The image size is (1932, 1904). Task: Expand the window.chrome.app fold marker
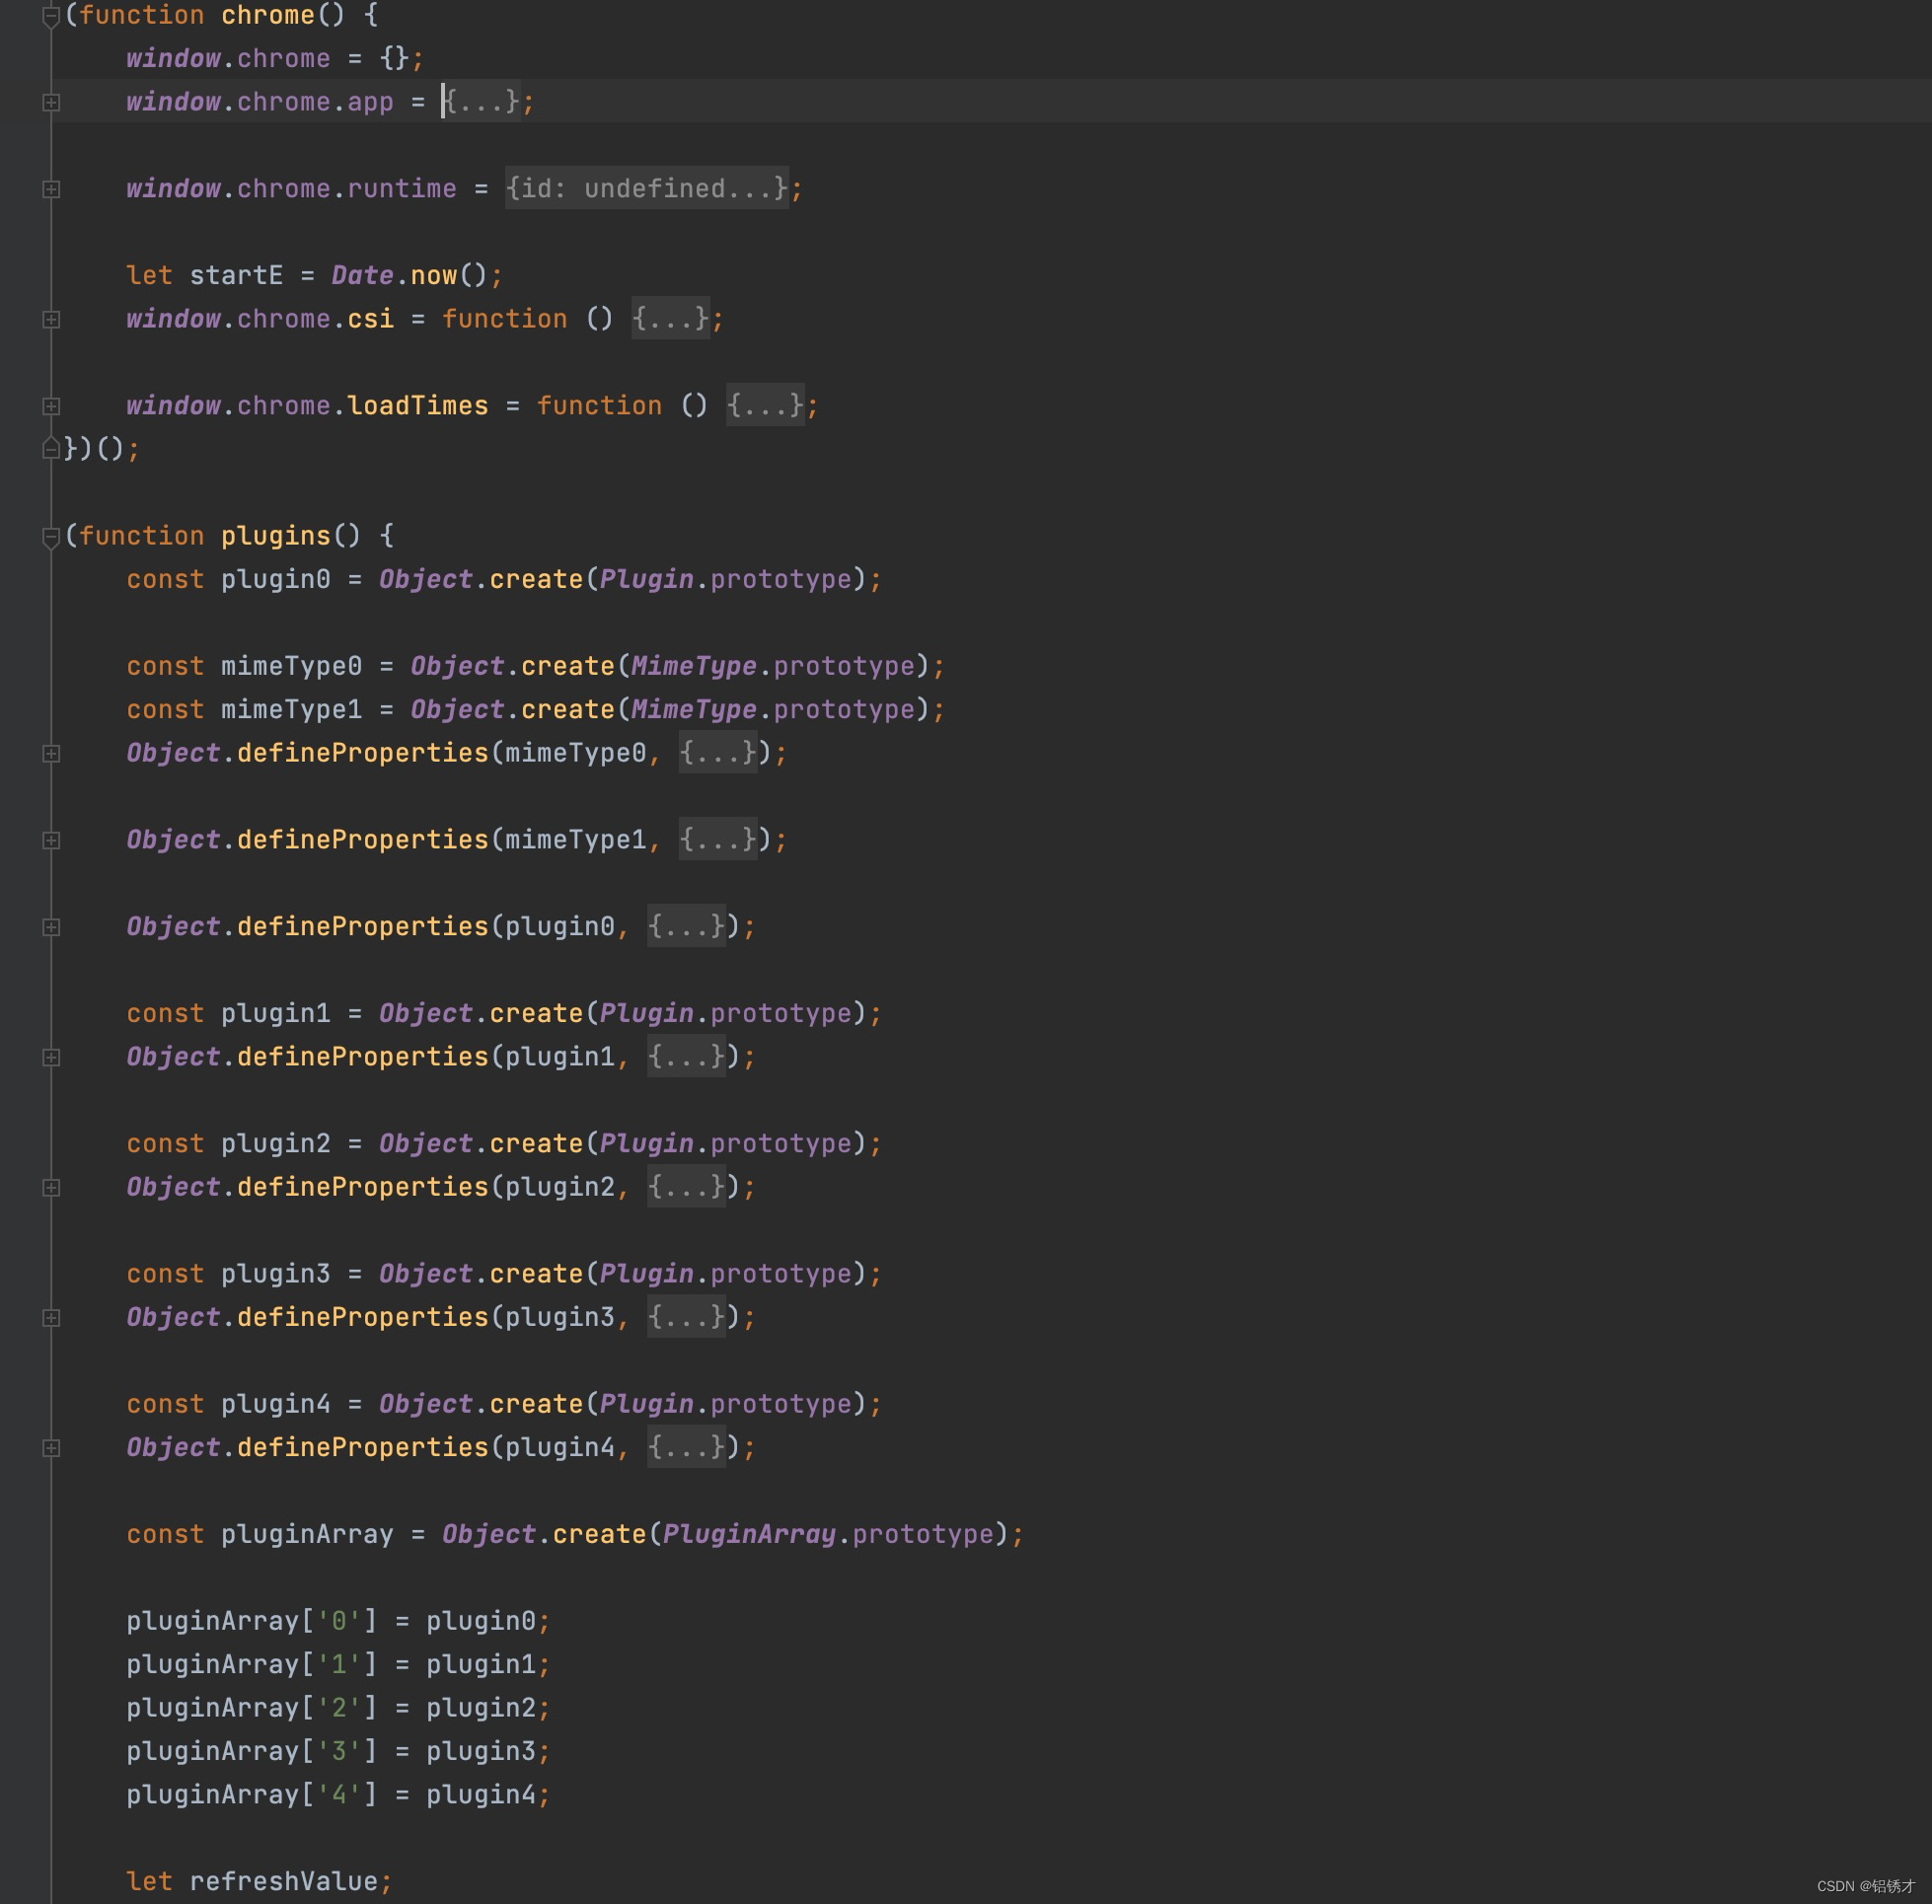coord(51,103)
